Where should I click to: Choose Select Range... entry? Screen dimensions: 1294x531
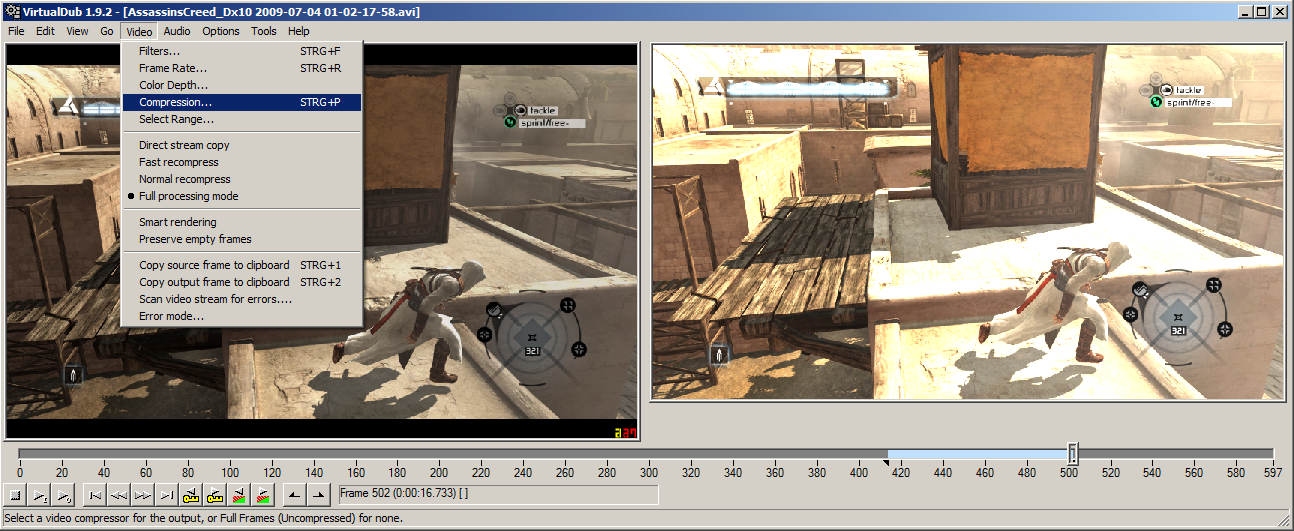(241, 119)
